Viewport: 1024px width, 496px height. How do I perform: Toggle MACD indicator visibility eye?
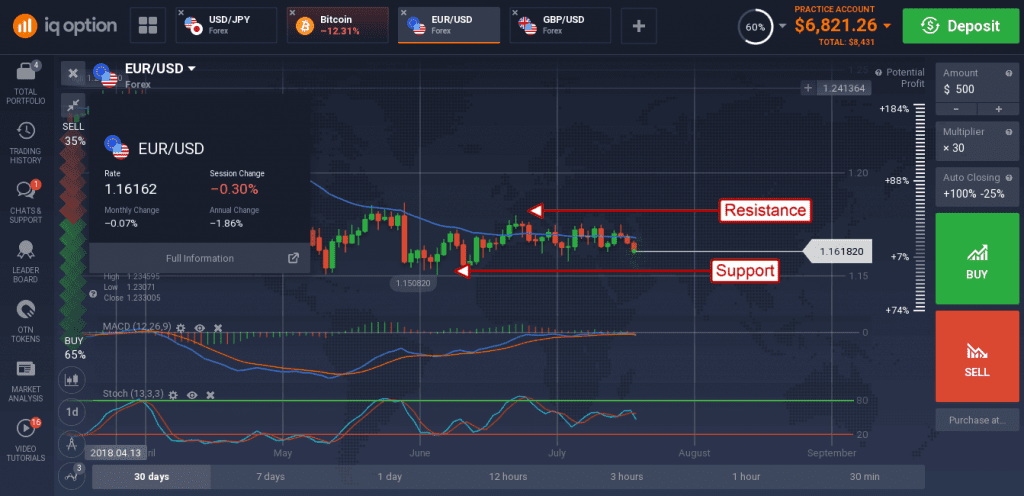click(x=200, y=327)
